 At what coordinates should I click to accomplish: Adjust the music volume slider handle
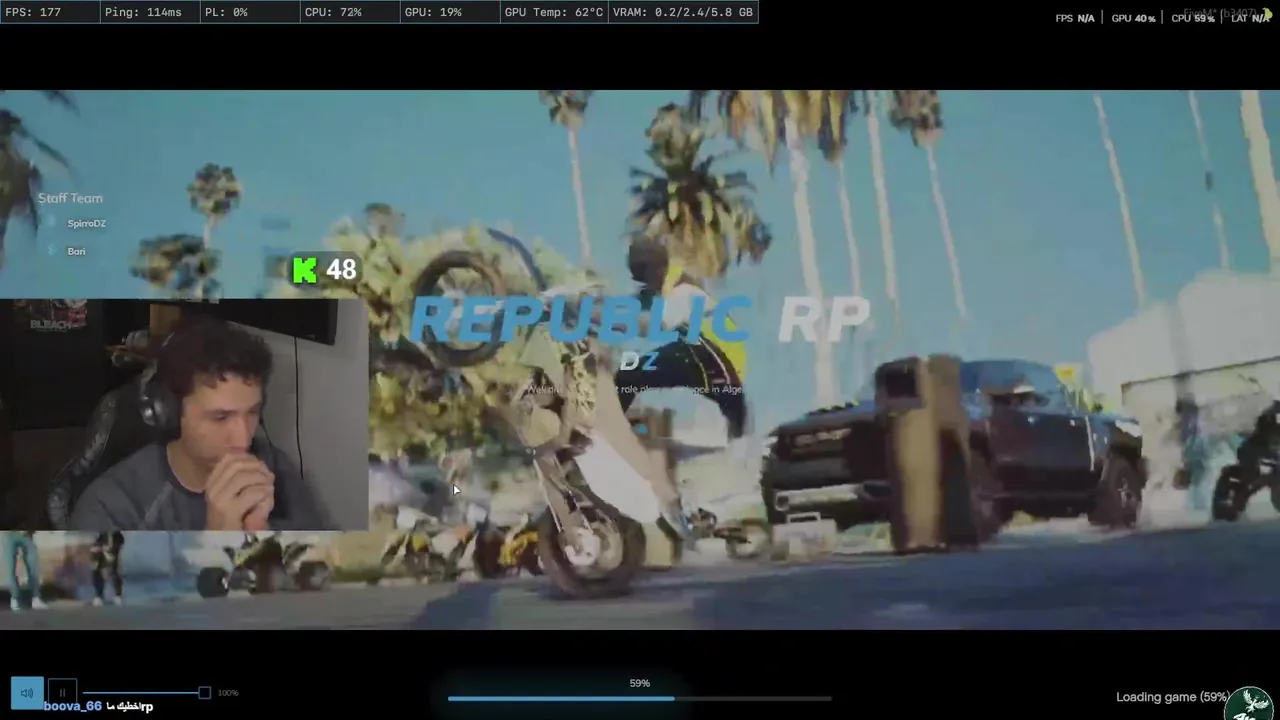[x=204, y=692]
